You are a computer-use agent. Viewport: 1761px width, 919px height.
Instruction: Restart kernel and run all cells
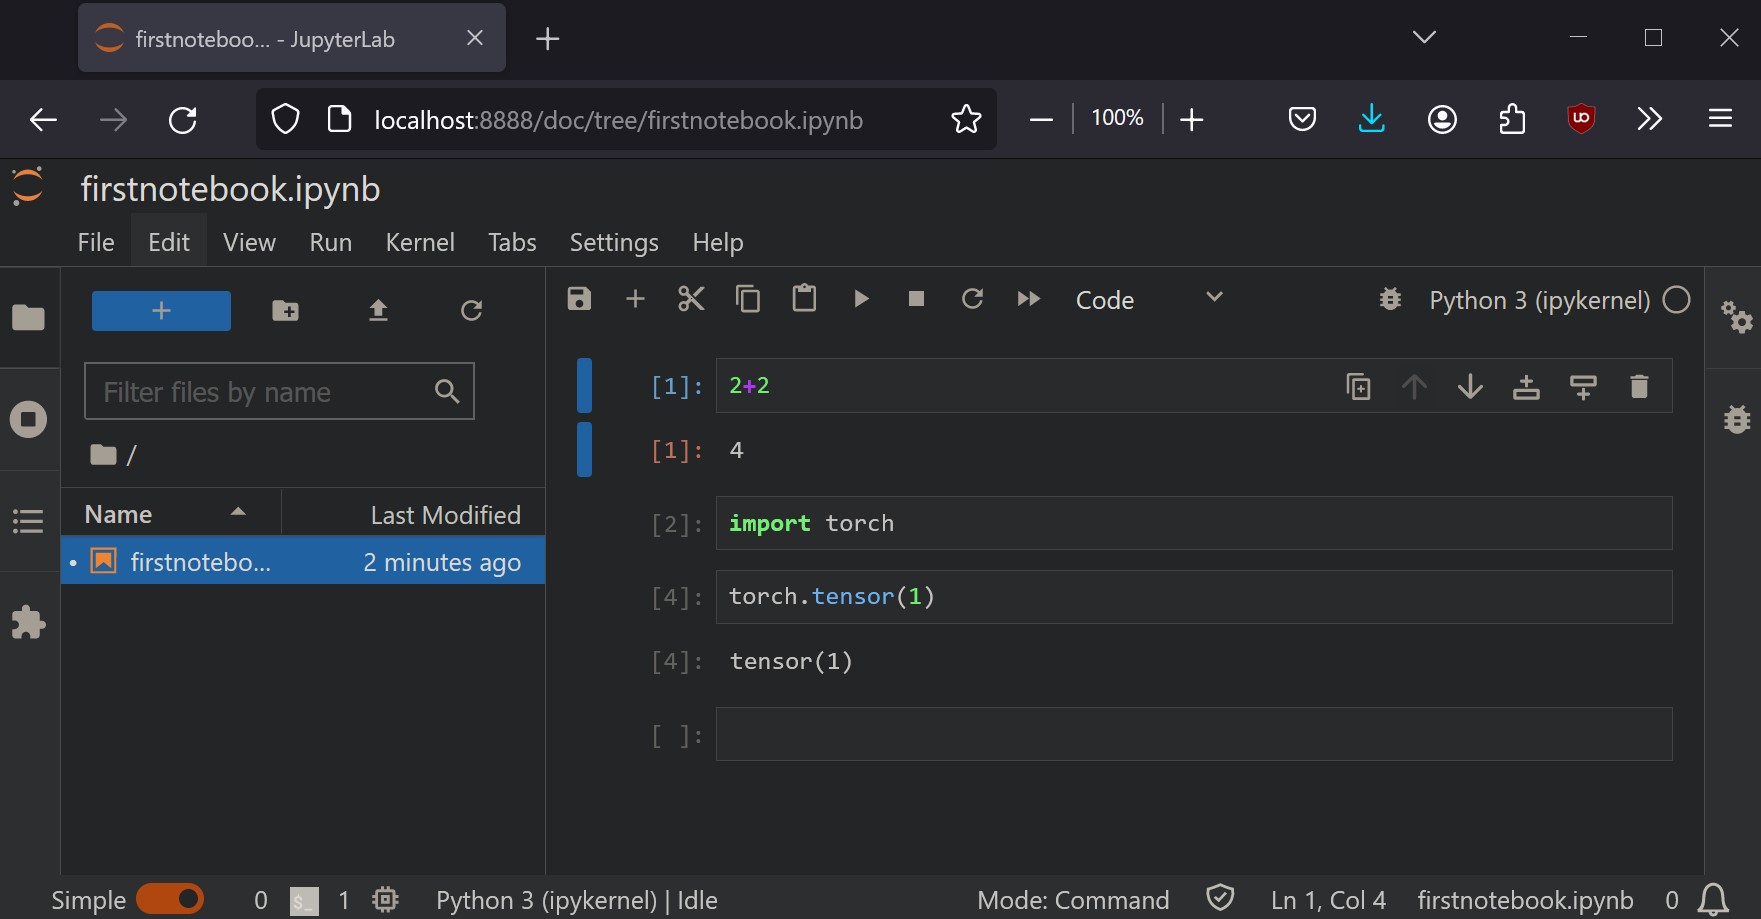coord(1028,299)
